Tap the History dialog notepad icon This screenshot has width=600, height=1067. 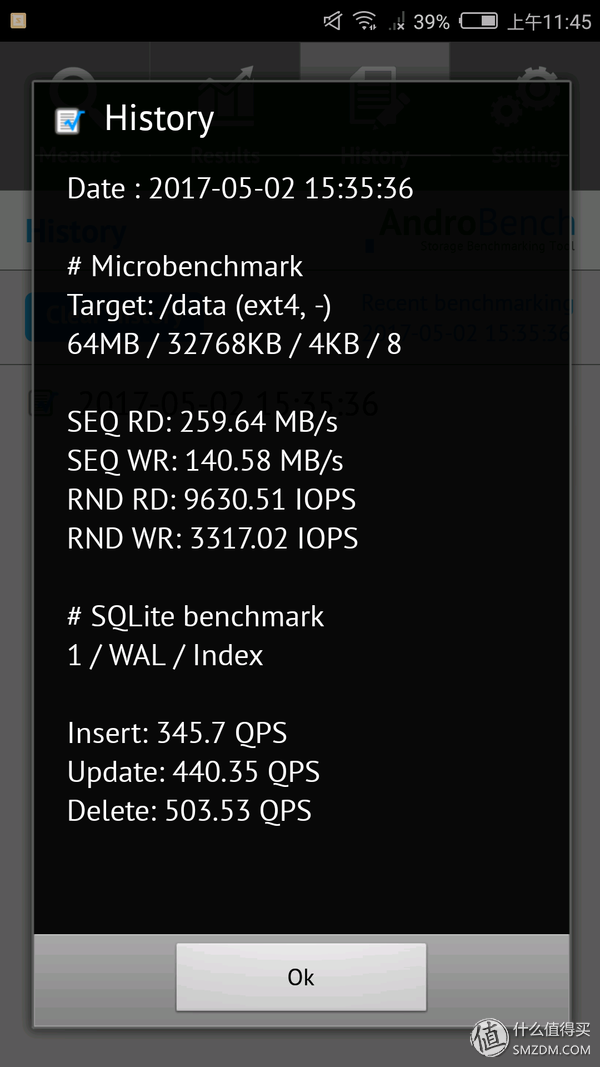click(69, 120)
